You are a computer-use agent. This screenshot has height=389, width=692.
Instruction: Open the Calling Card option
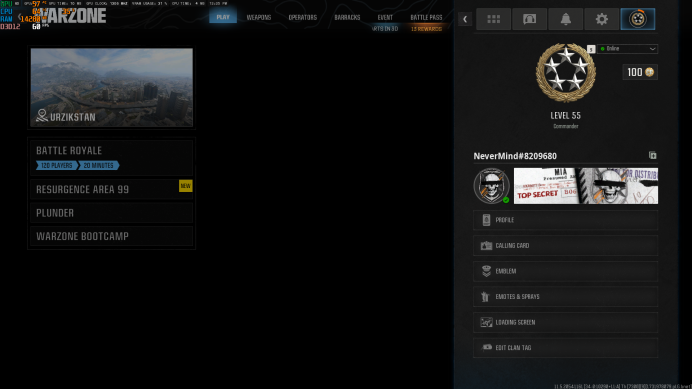coord(565,245)
